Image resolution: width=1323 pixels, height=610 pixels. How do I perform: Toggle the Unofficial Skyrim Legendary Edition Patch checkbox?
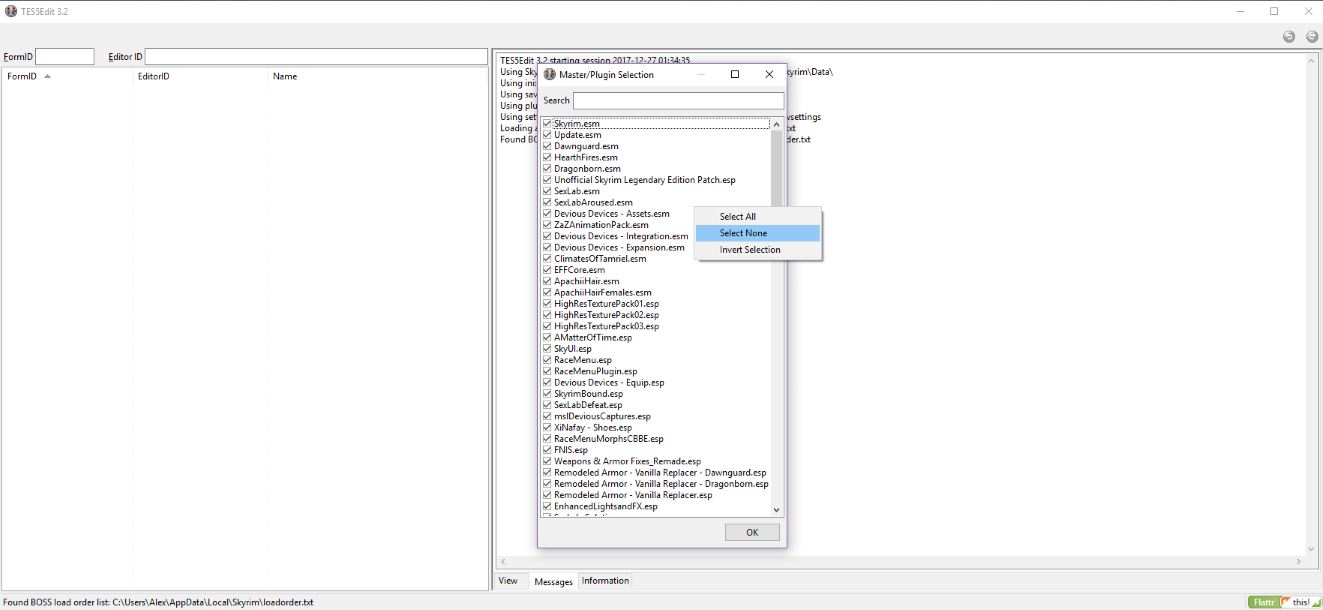point(547,180)
